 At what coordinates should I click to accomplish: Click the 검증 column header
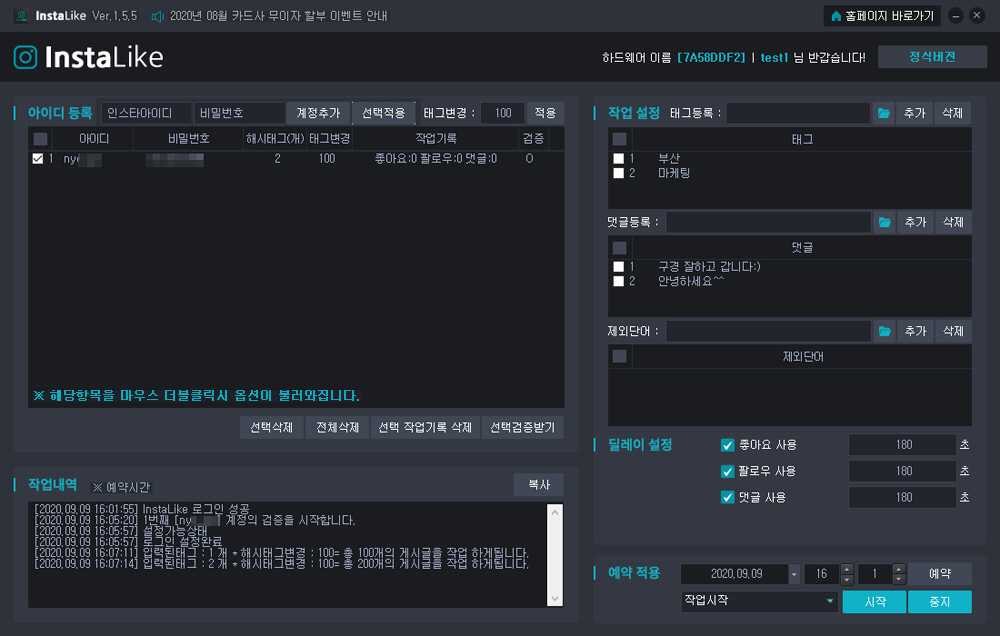(534, 138)
